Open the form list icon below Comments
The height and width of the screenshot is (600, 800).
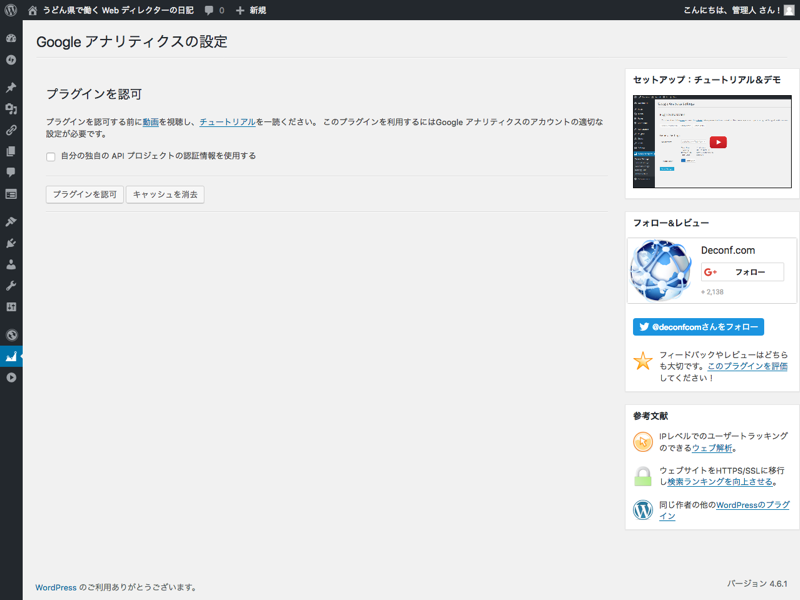click(x=11, y=194)
